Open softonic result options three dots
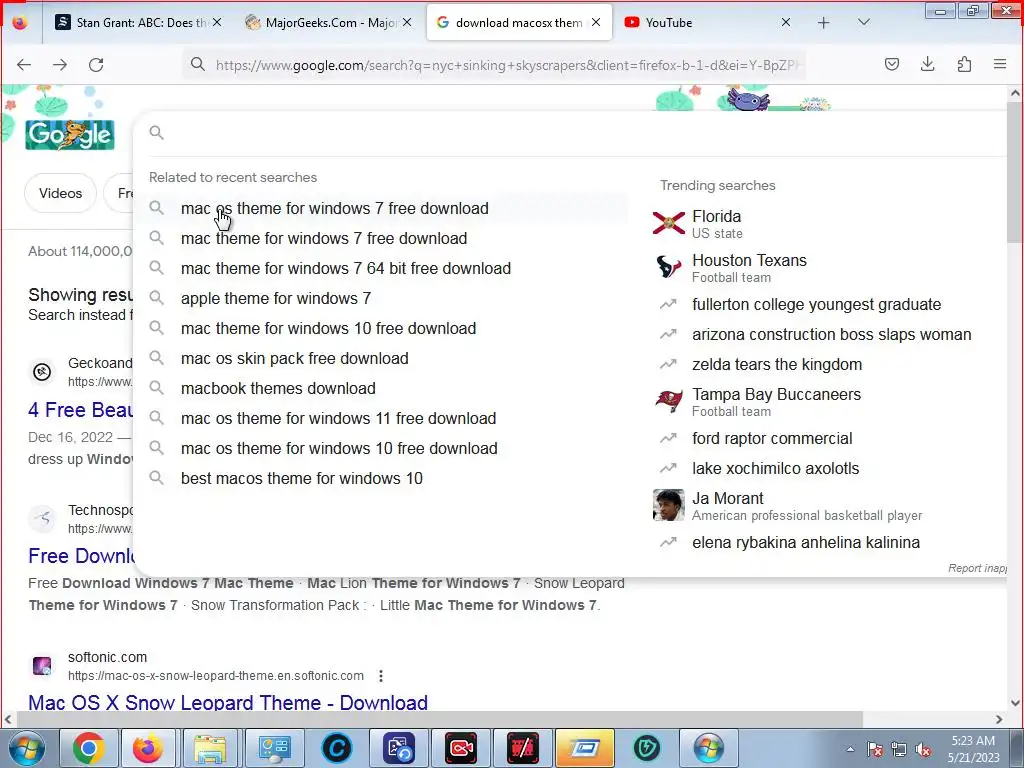 [381, 676]
